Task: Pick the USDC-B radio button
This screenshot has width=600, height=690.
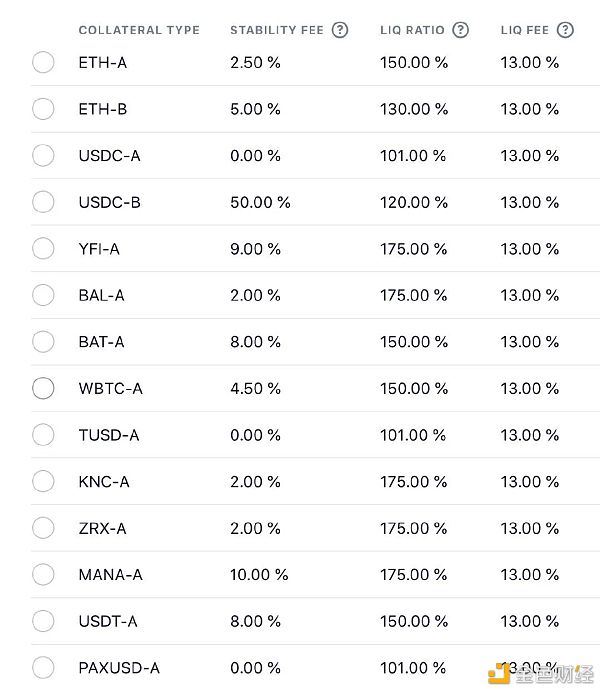Action: pyautogui.click(x=43, y=202)
